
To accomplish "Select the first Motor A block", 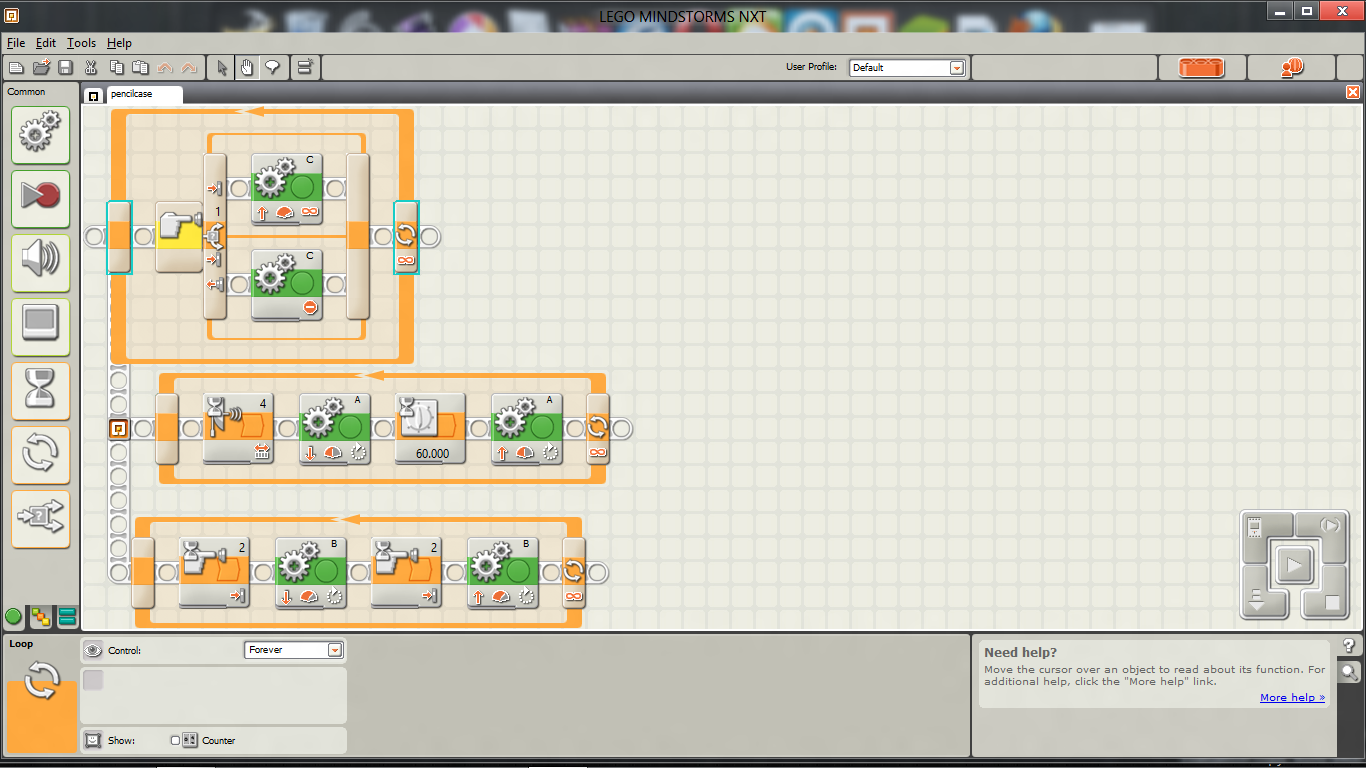I will point(335,428).
